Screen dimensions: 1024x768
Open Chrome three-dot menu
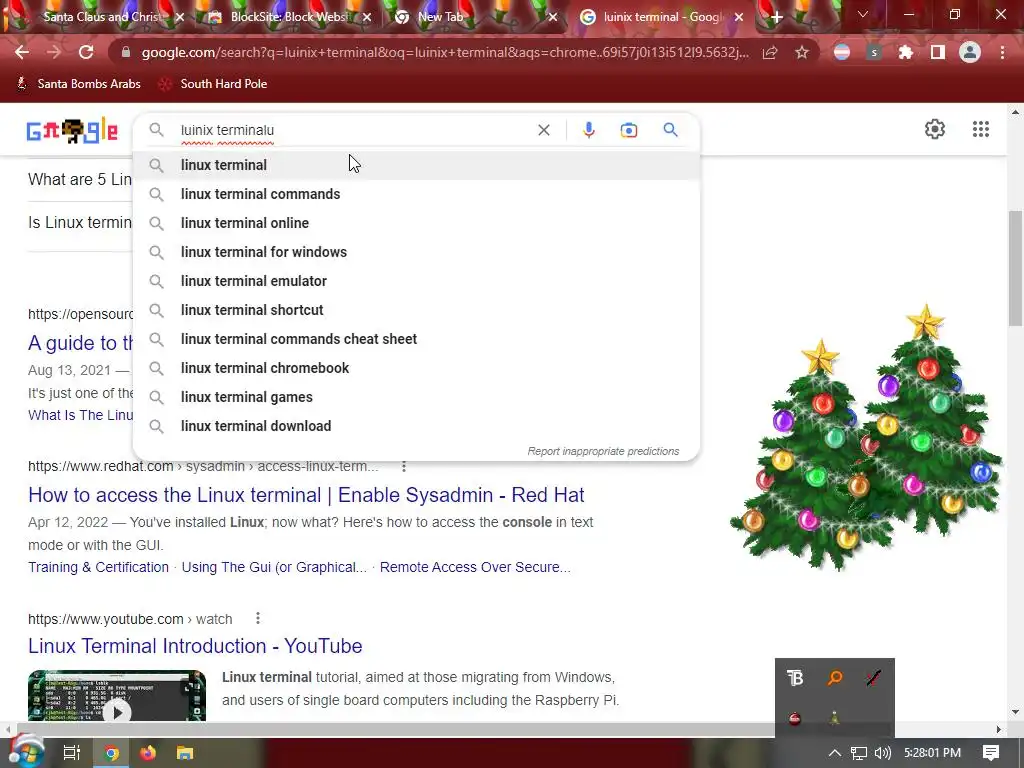1002,52
